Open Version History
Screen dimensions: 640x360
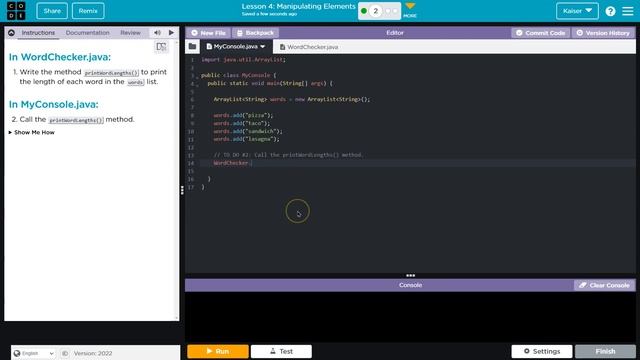tap(603, 33)
